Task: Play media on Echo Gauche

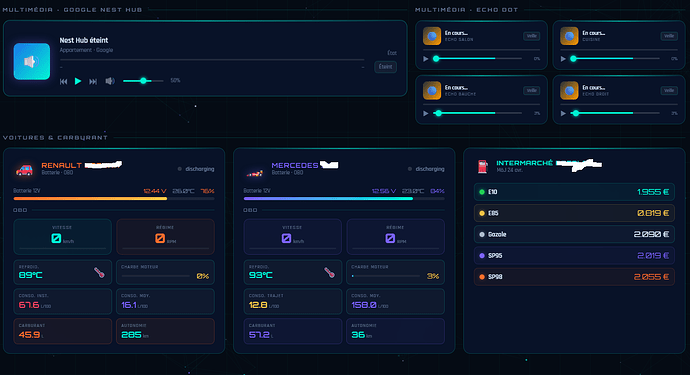Action: pos(426,113)
